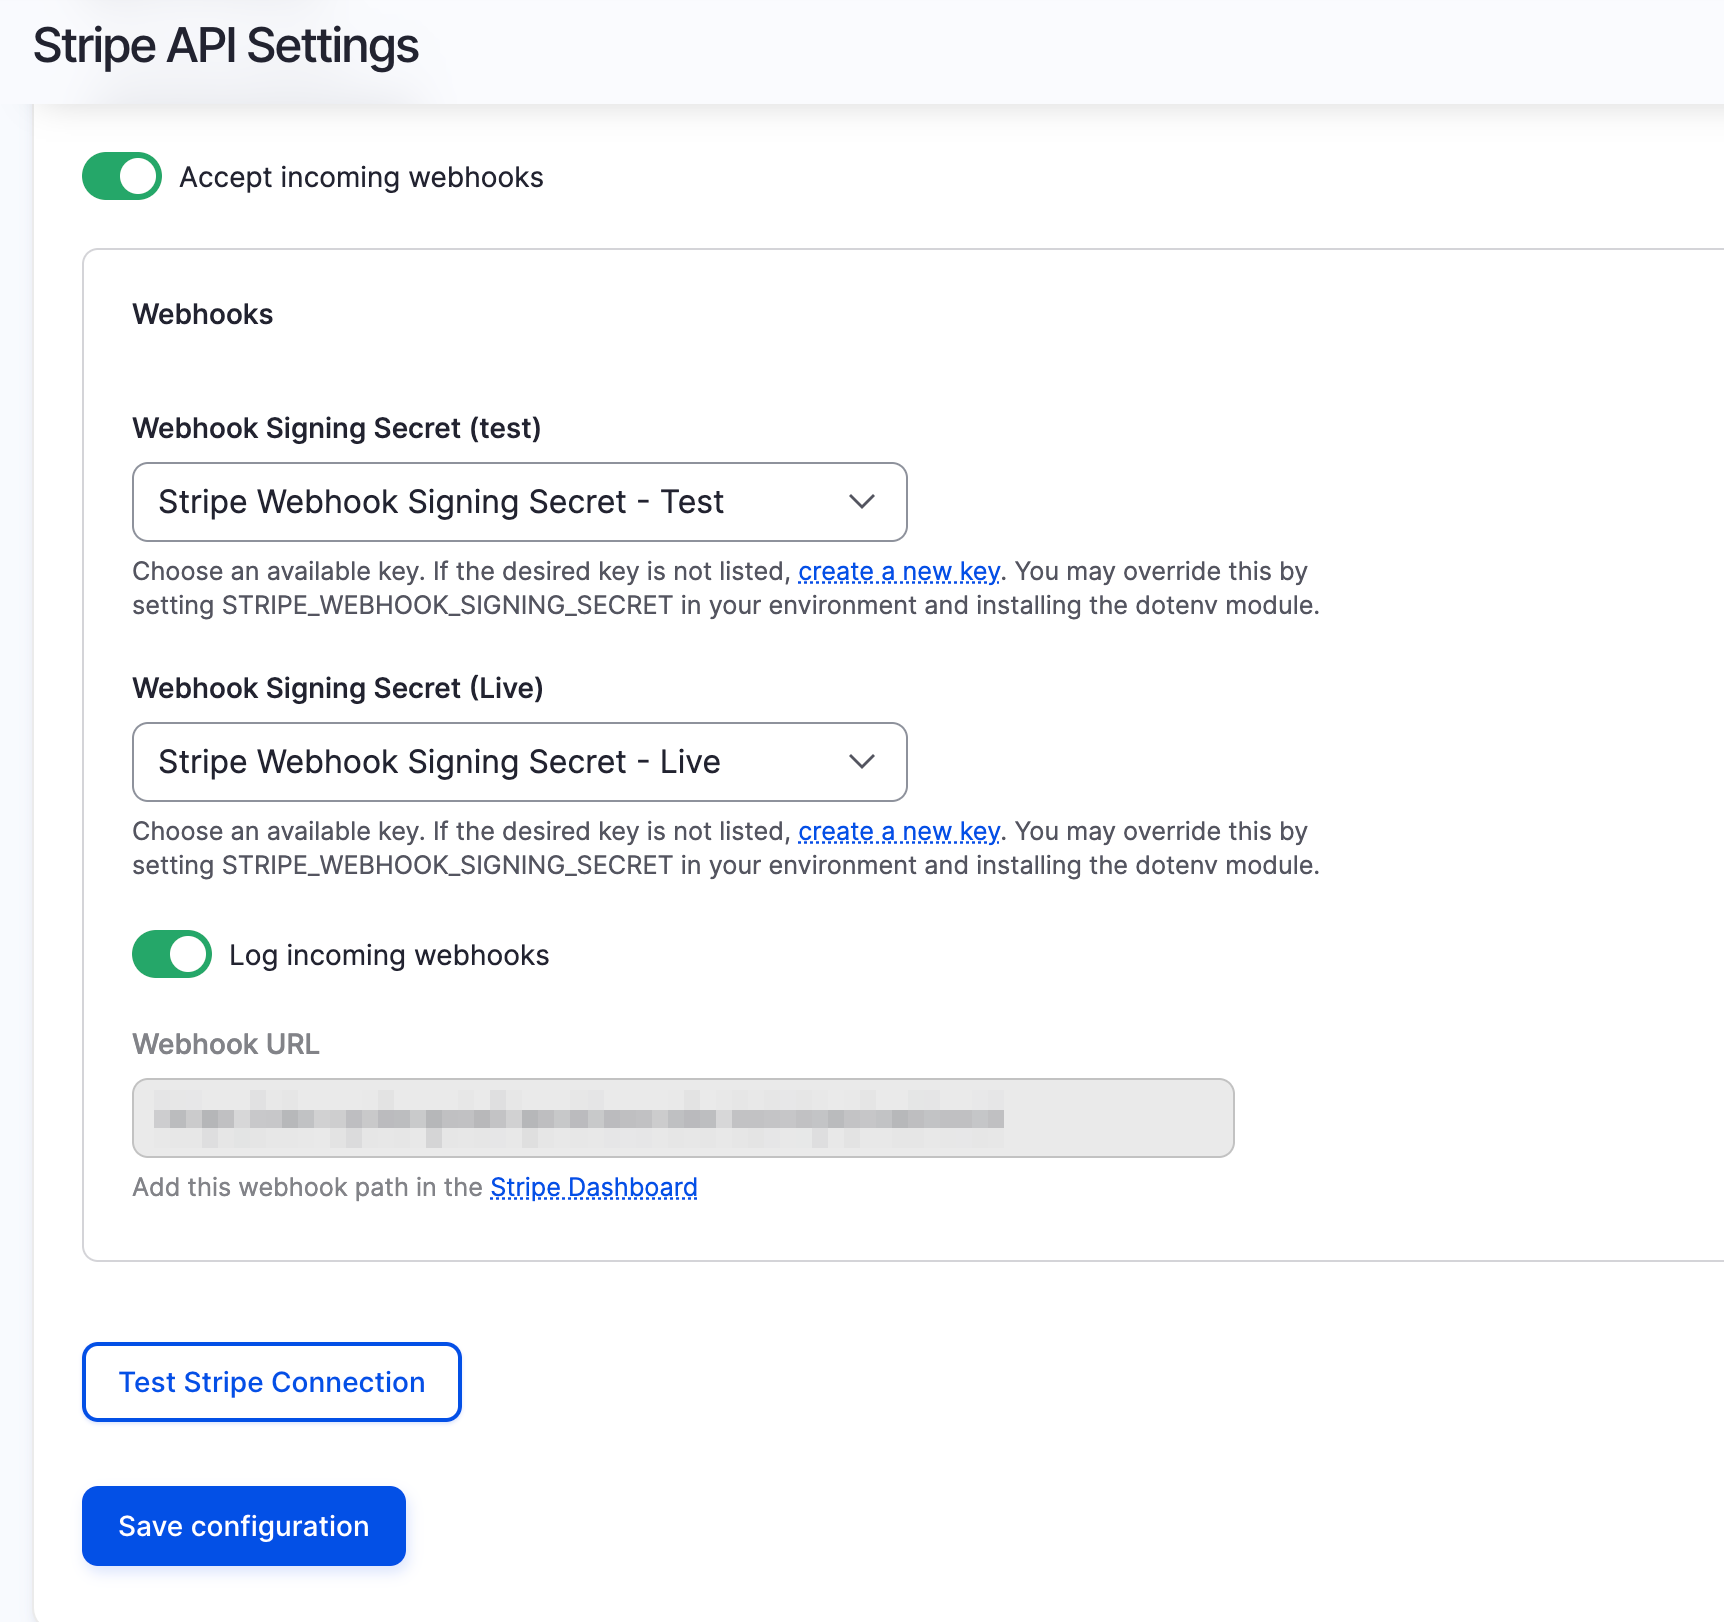This screenshot has height=1622, width=1724.
Task: Click the Webhook Signing Secret (Live) label
Action: [338, 688]
